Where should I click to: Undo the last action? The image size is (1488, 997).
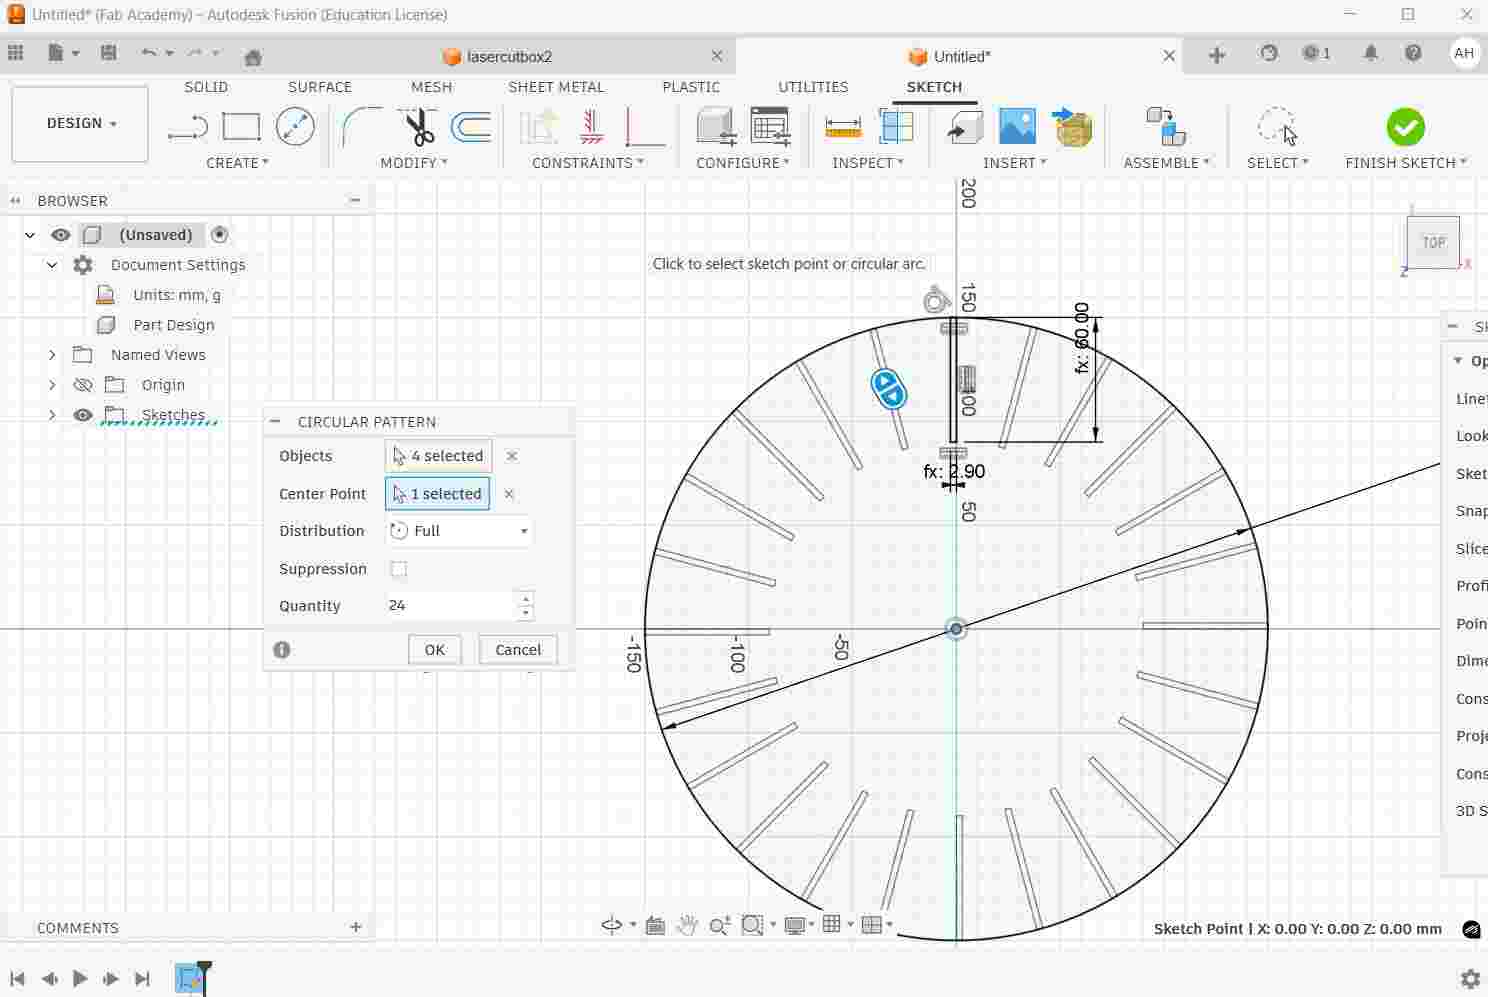tap(149, 54)
